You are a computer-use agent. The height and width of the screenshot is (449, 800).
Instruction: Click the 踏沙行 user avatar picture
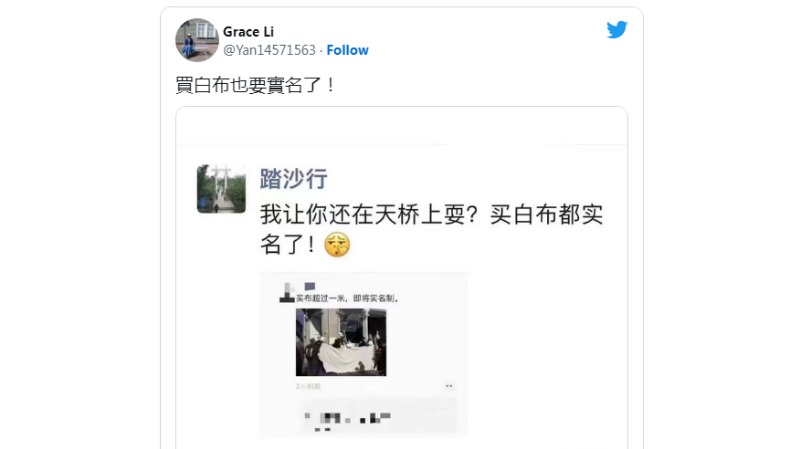pos(221,189)
